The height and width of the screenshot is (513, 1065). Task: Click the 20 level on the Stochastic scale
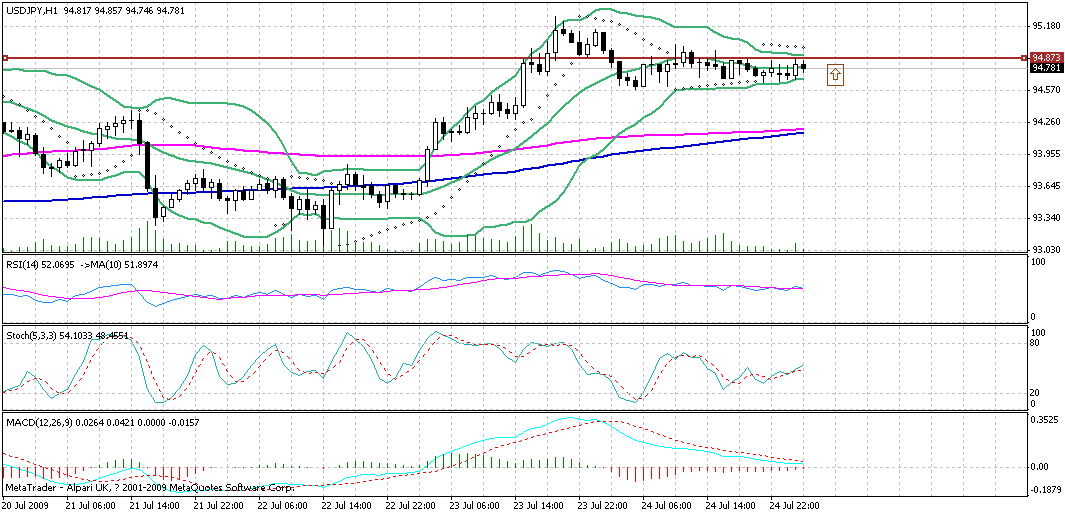coord(1035,393)
